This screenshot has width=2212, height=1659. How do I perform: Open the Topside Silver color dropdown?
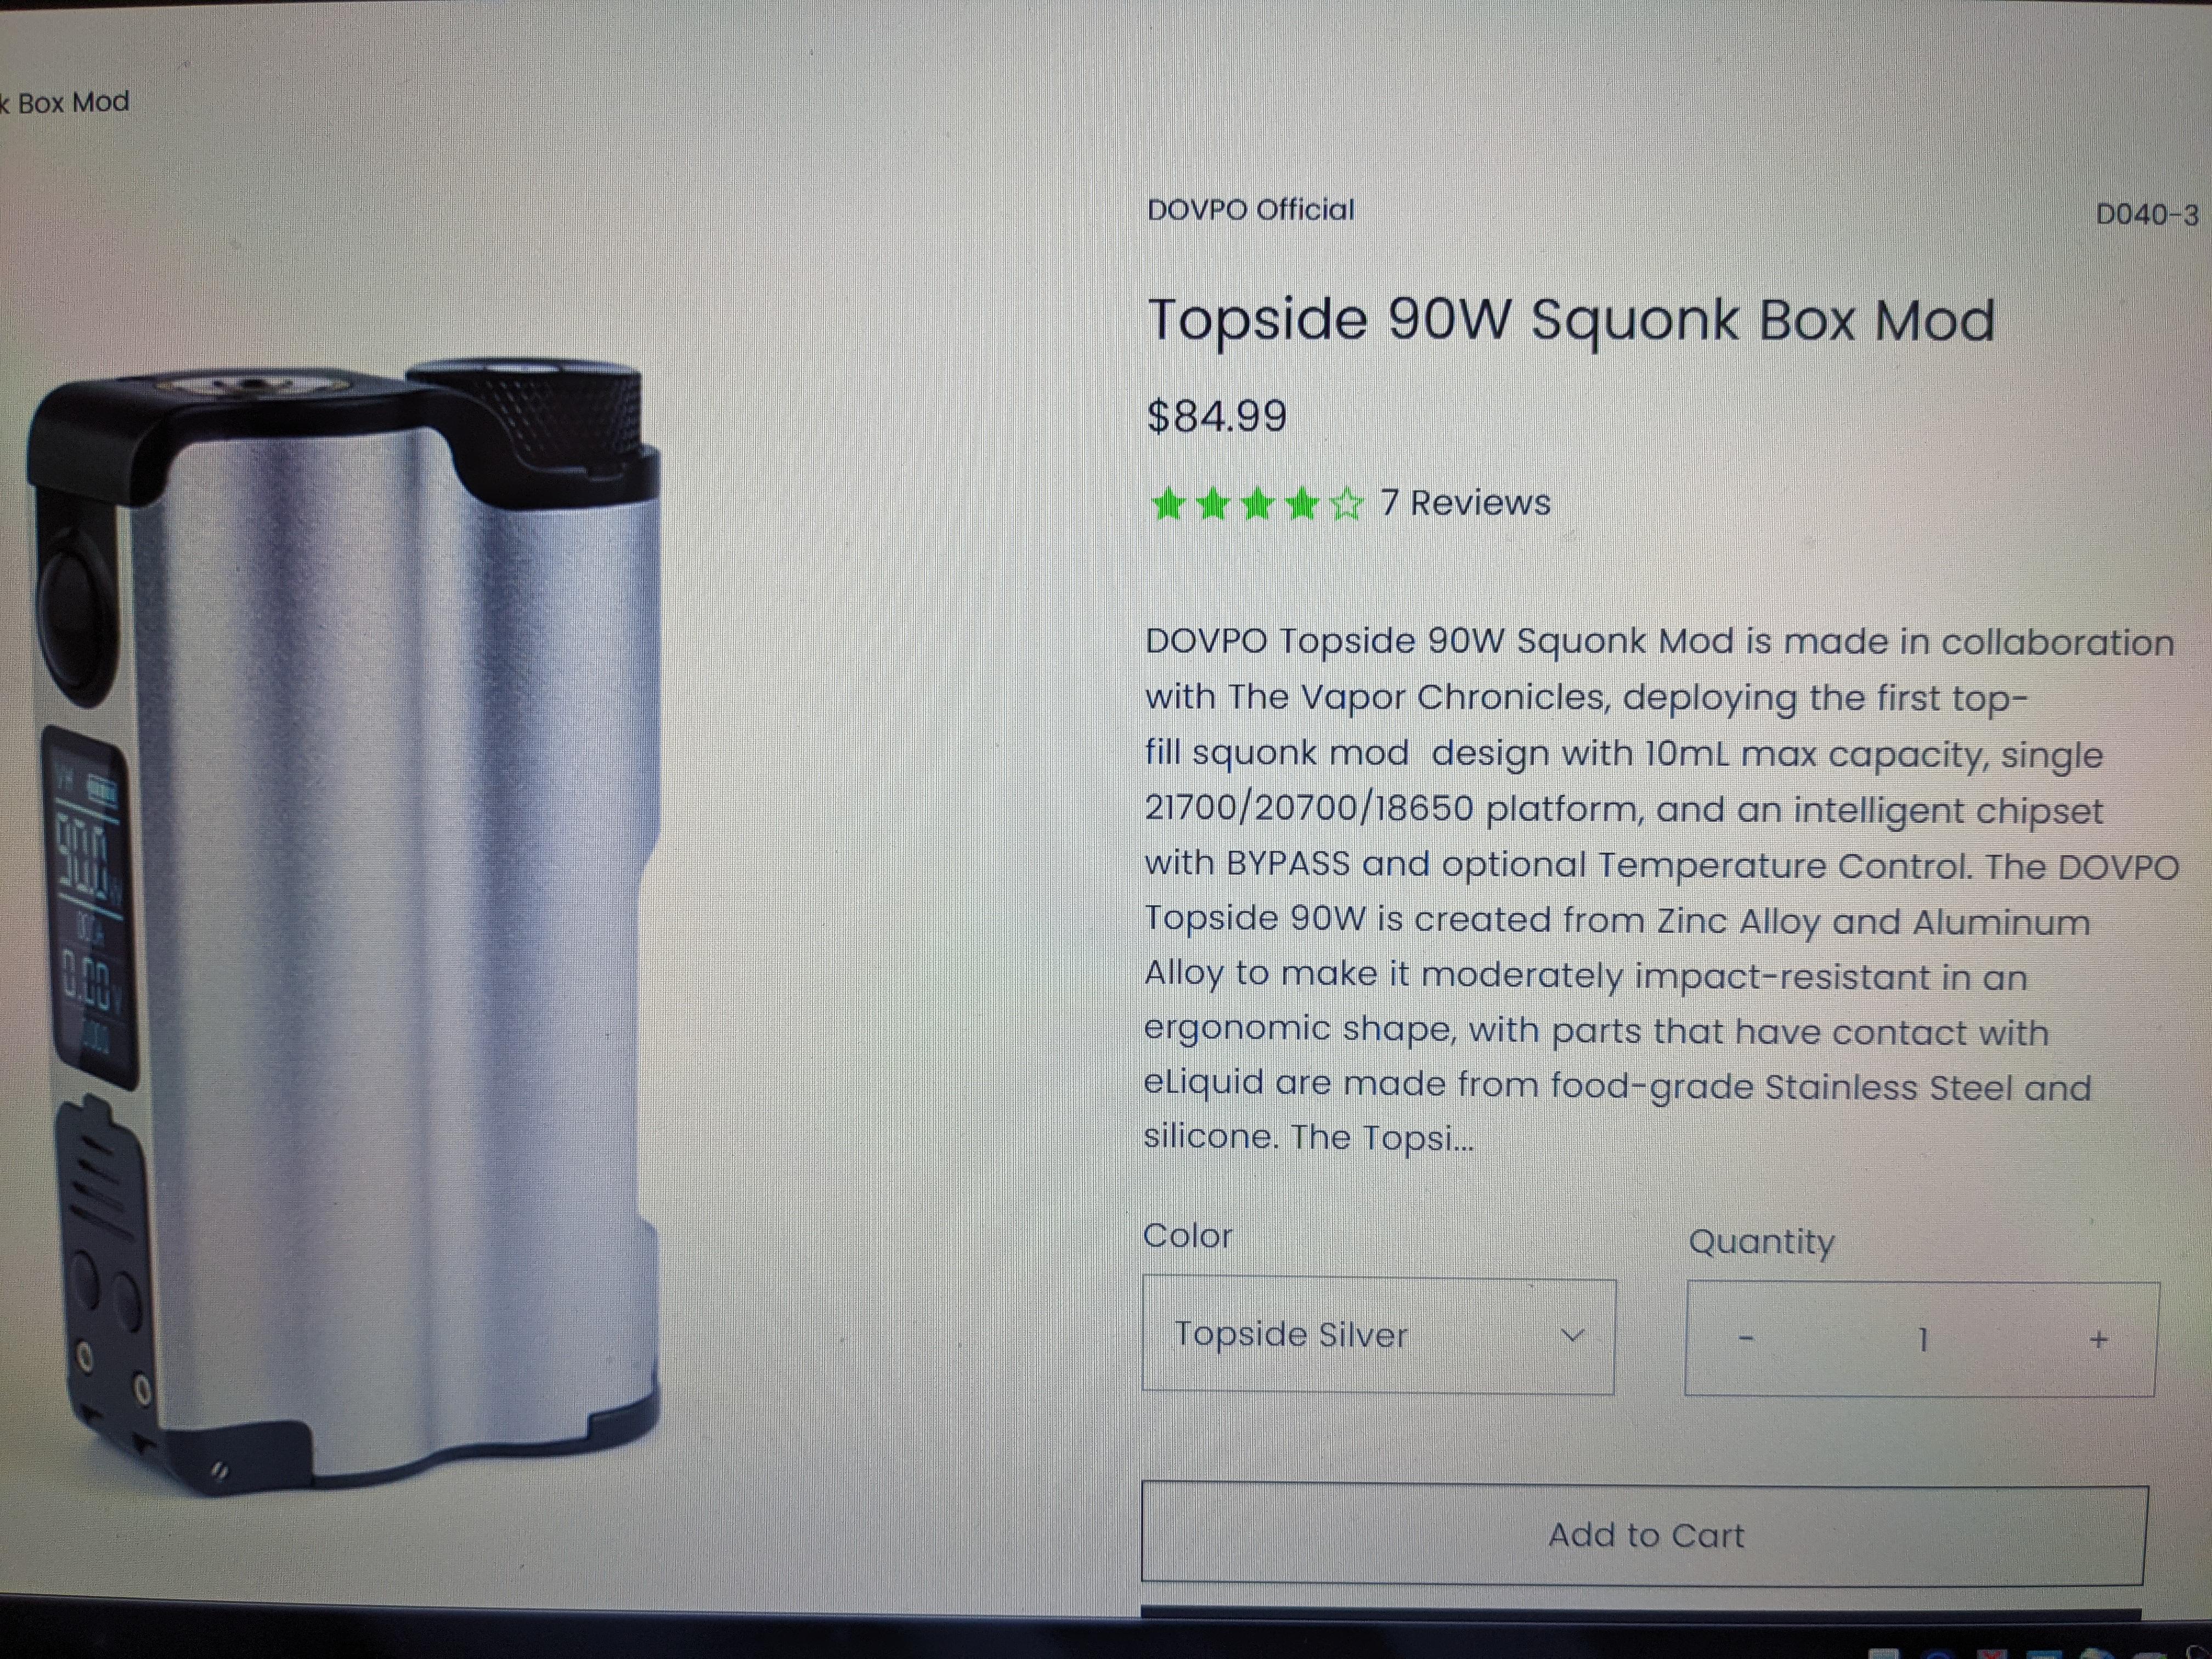1378,1336
